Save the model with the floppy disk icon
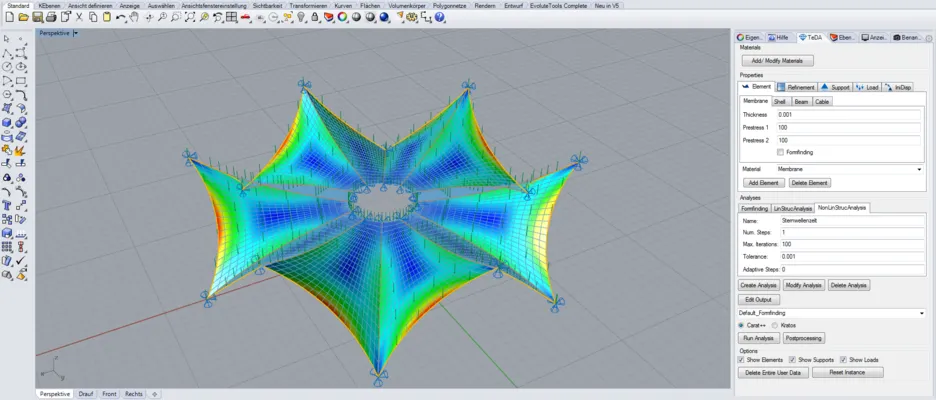Image resolution: width=936 pixels, height=400 pixels. click(37, 17)
